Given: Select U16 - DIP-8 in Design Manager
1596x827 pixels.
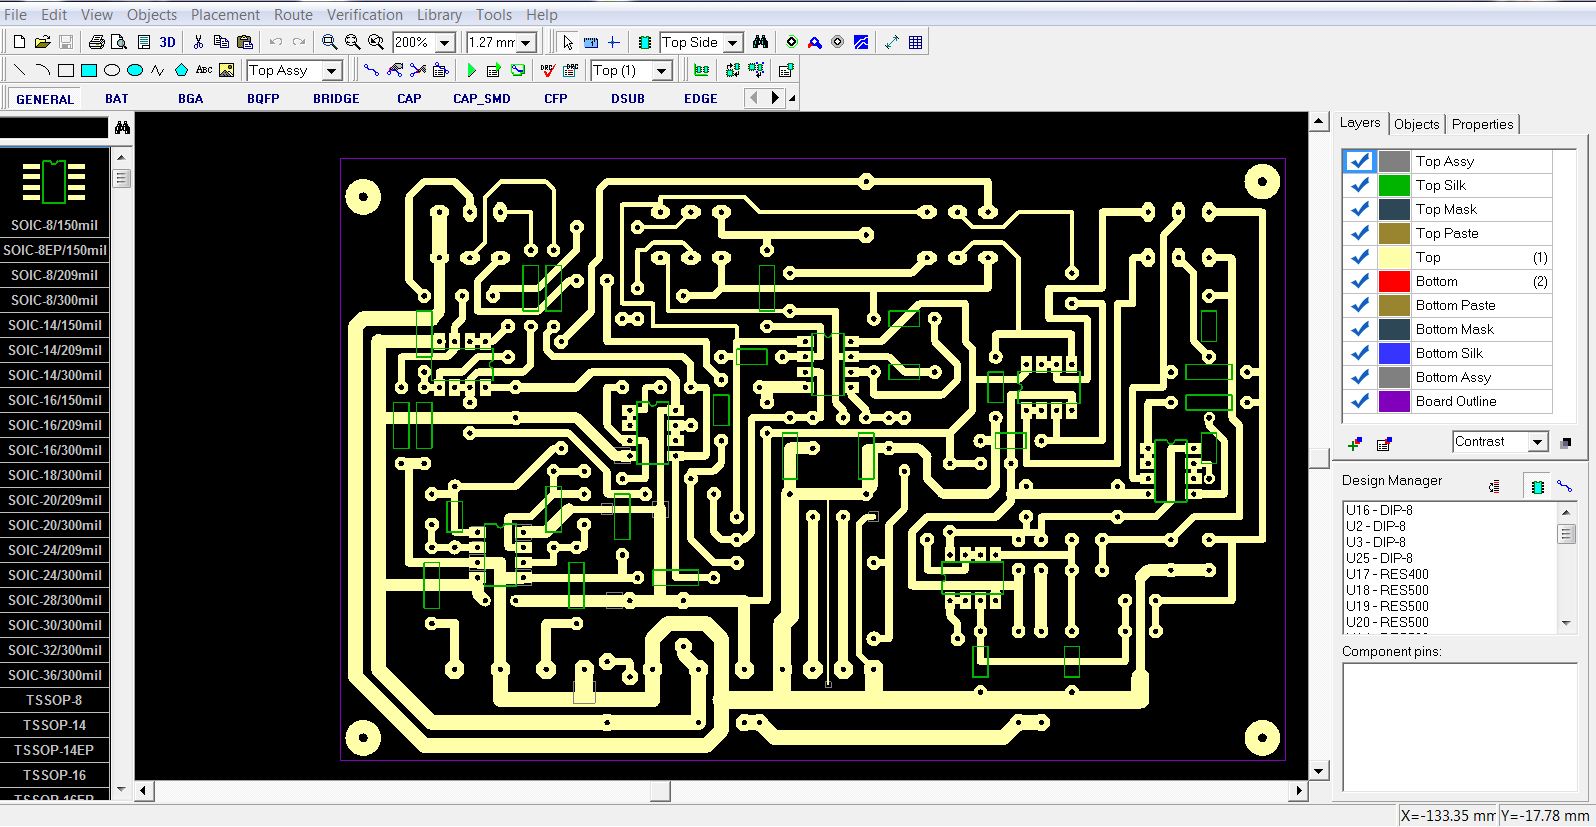Looking at the screenshot, I should [1379, 510].
